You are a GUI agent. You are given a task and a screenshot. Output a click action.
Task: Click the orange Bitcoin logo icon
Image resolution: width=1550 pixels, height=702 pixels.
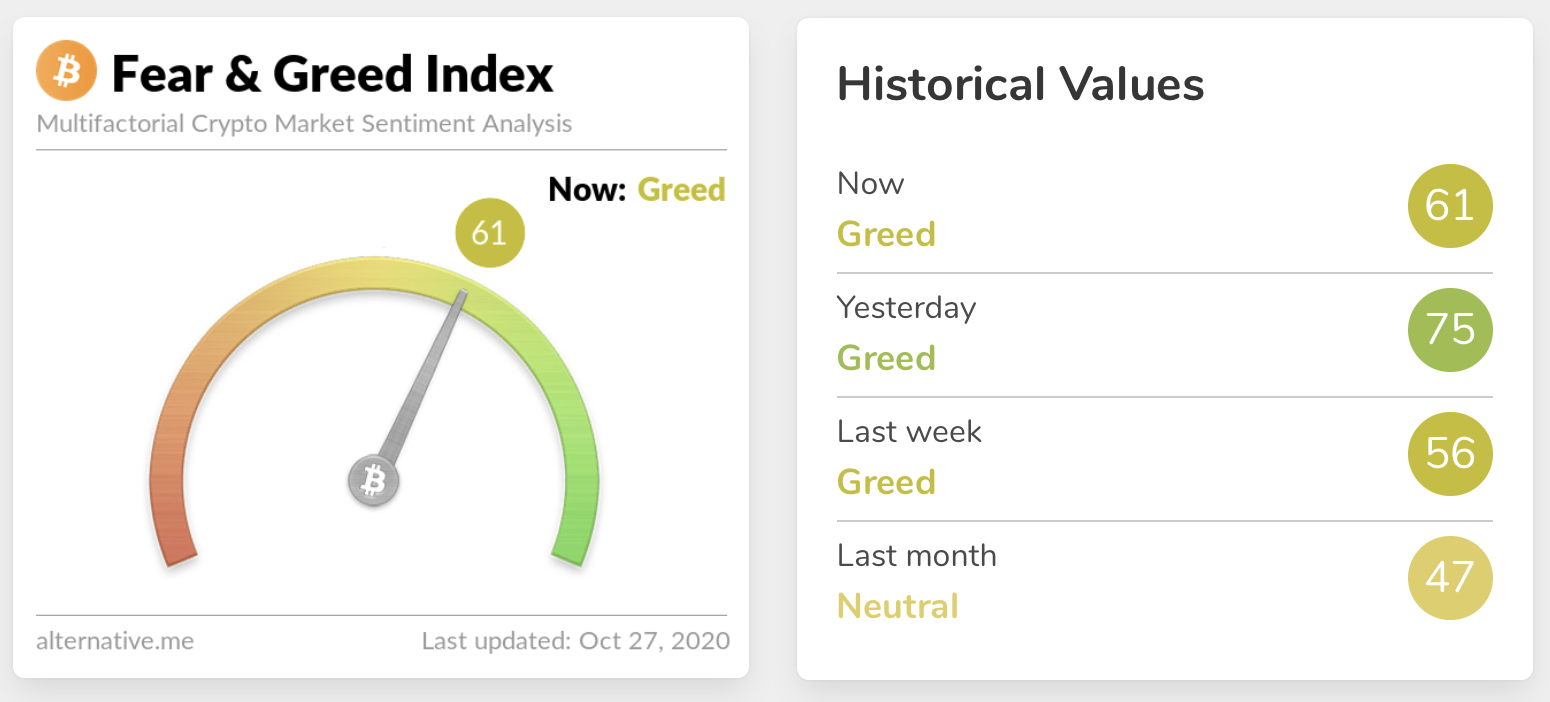click(x=66, y=72)
